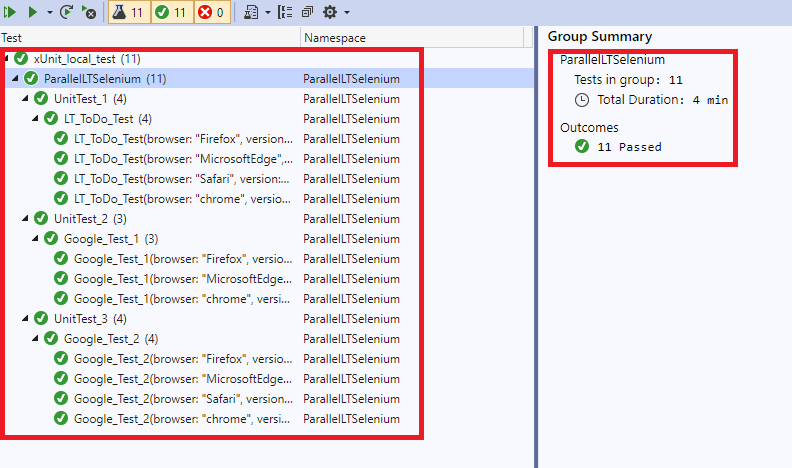Select LT_ToDo_Test with browser Safari
792x468 pixels.
click(x=180, y=179)
